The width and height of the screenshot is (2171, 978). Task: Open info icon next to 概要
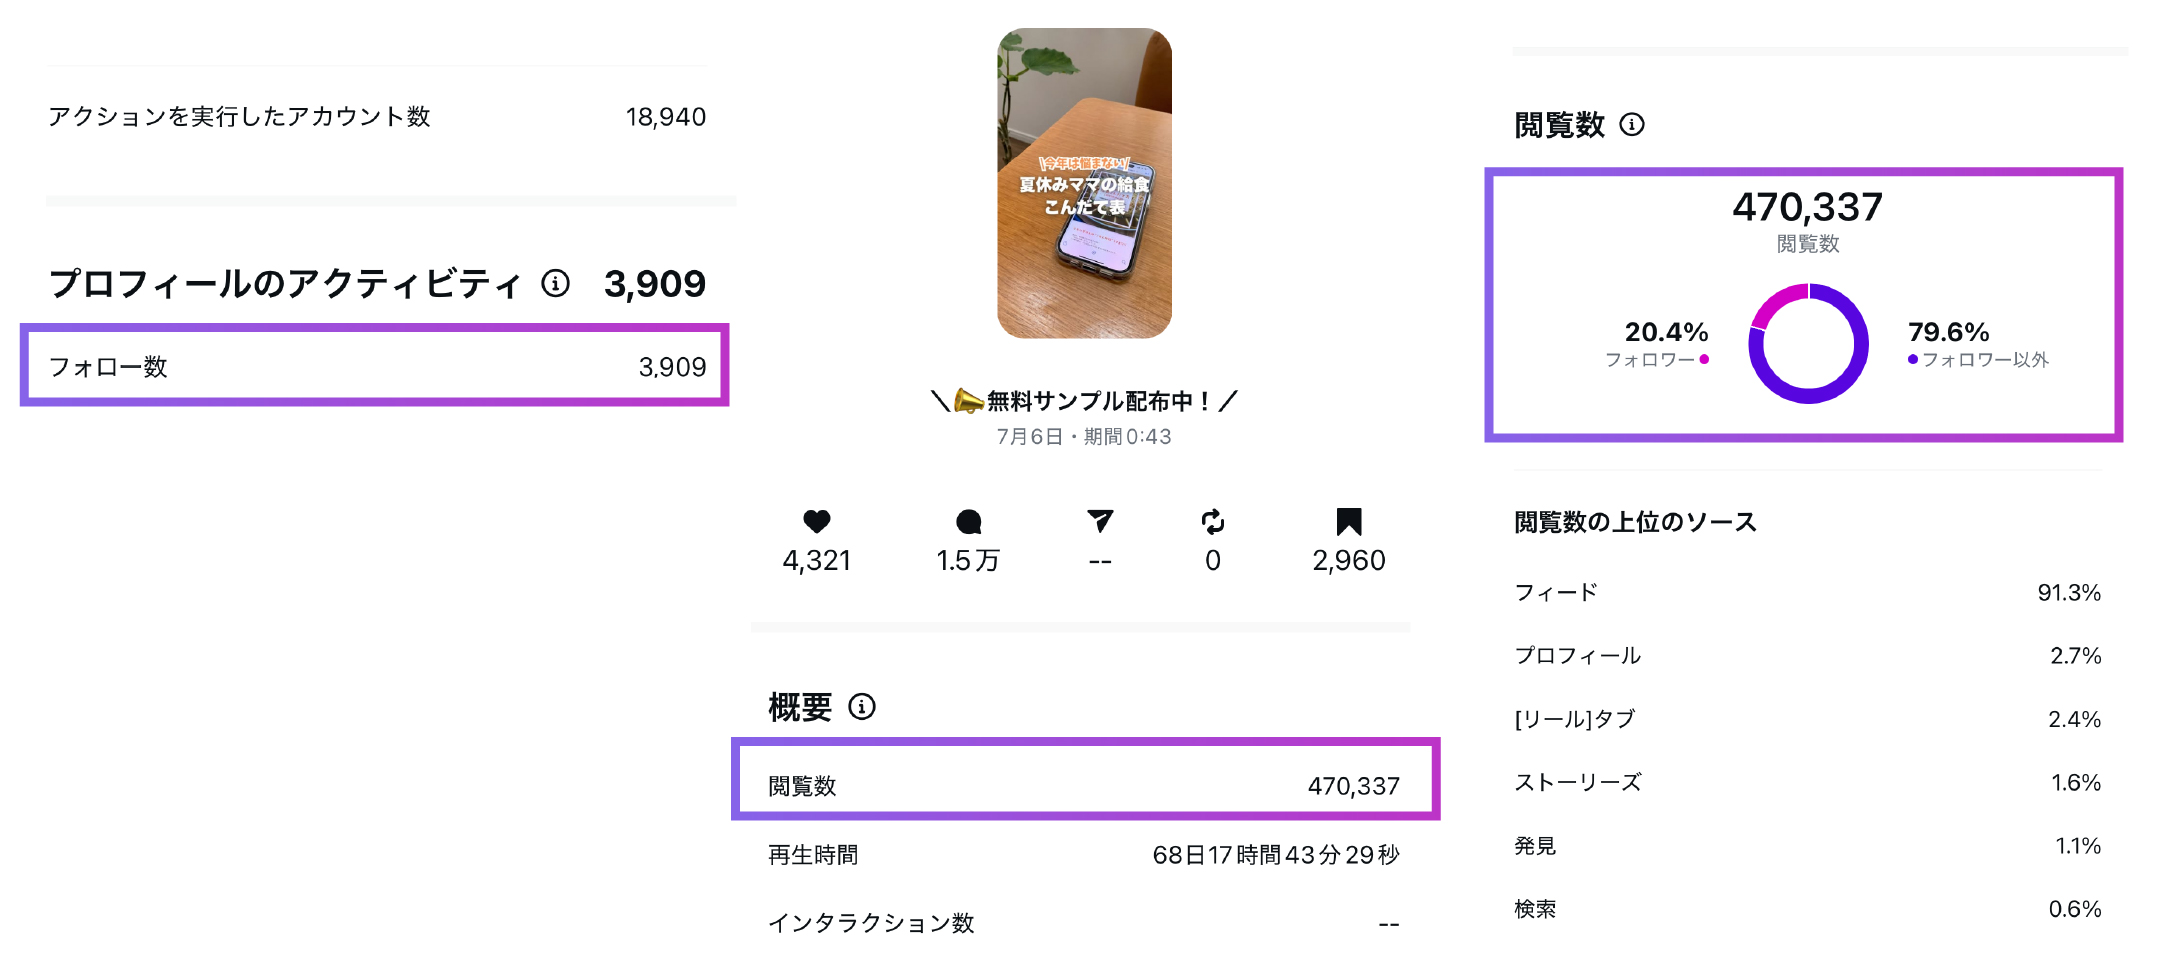click(x=862, y=707)
